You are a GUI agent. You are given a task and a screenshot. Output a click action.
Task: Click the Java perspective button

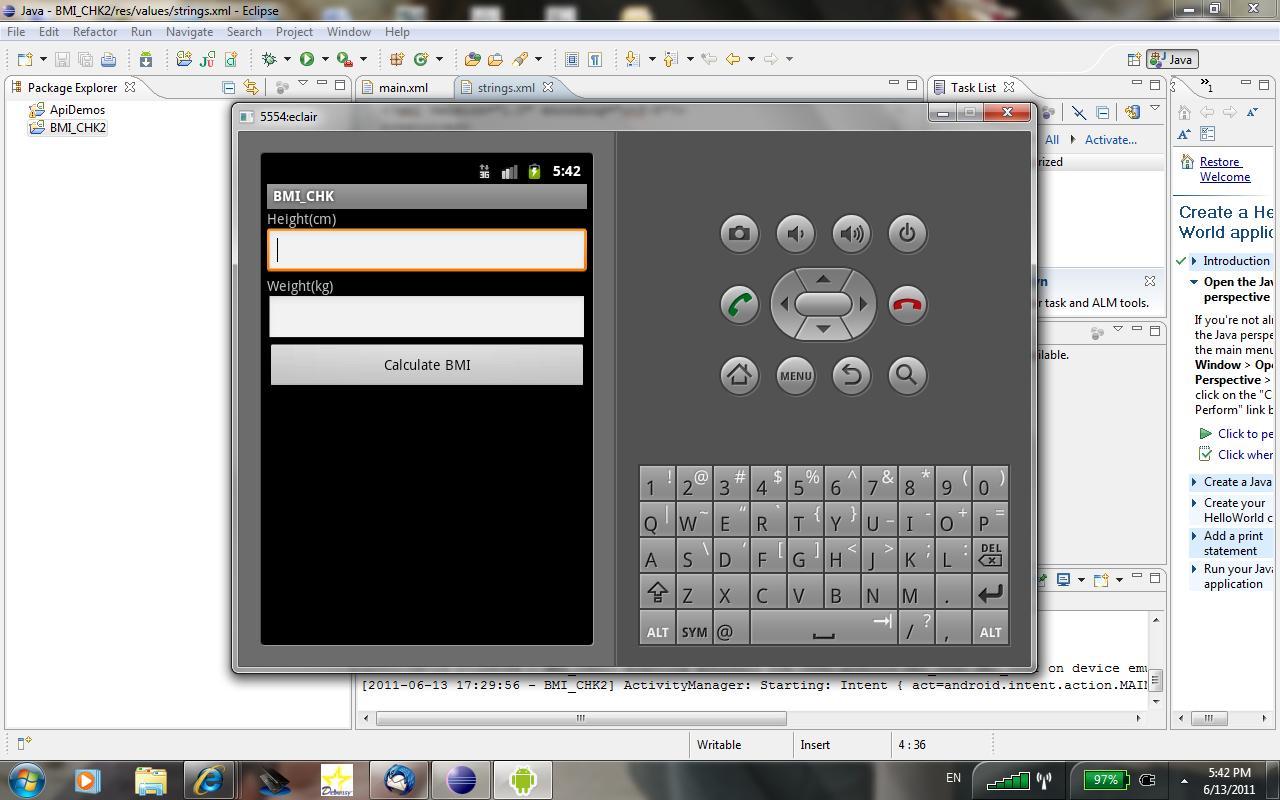point(1172,59)
